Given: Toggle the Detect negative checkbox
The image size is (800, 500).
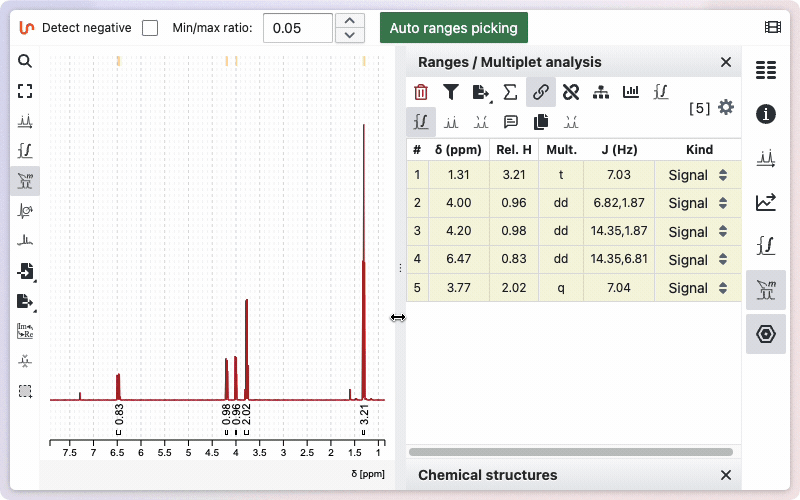Looking at the screenshot, I should point(150,28).
